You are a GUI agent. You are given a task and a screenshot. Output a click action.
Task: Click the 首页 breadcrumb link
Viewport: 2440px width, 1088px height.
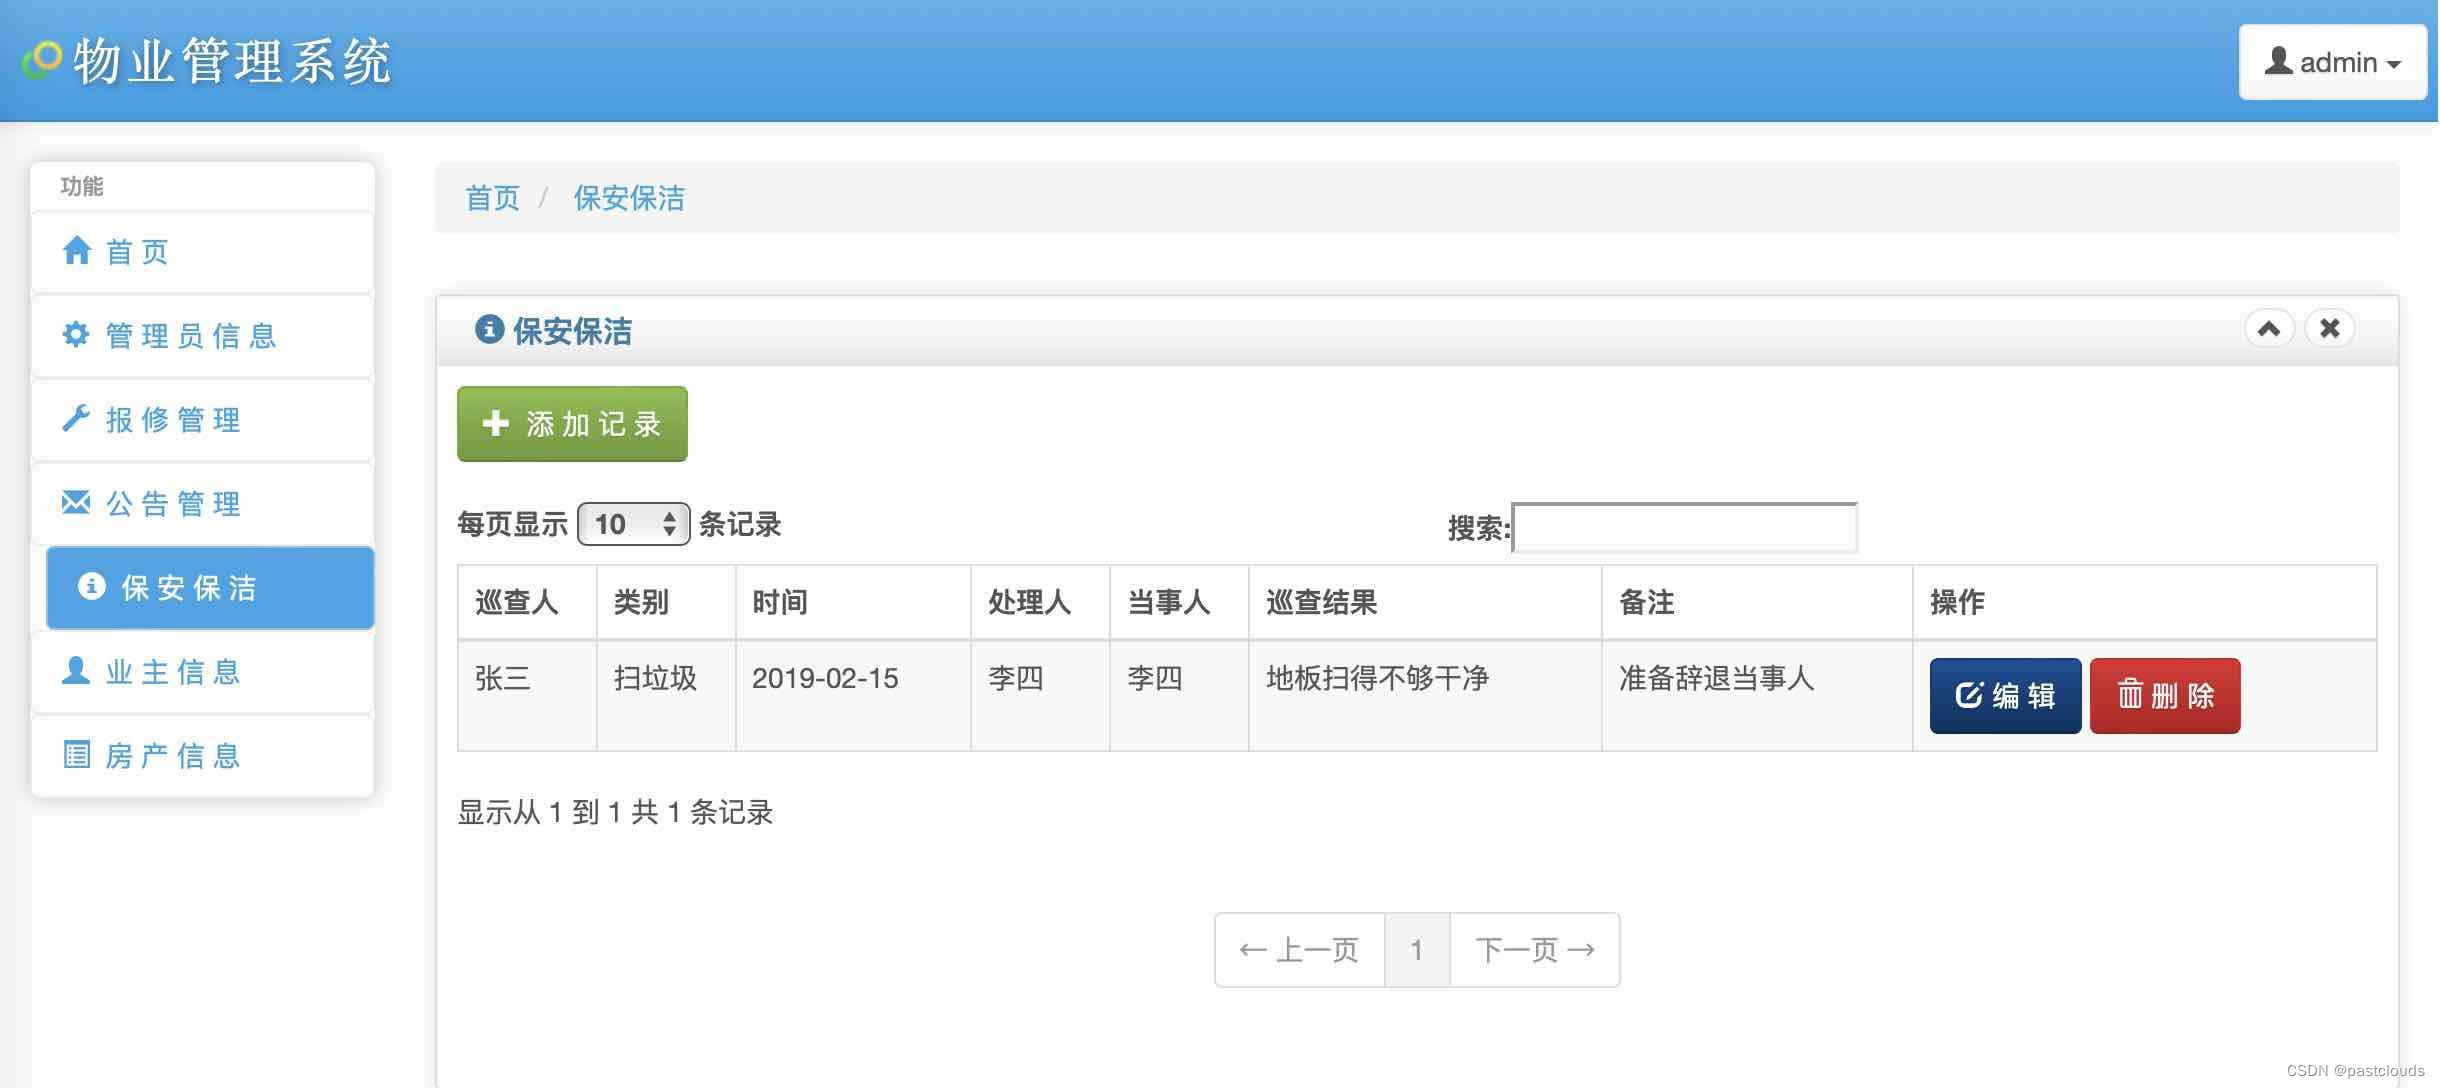tap(492, 198)
